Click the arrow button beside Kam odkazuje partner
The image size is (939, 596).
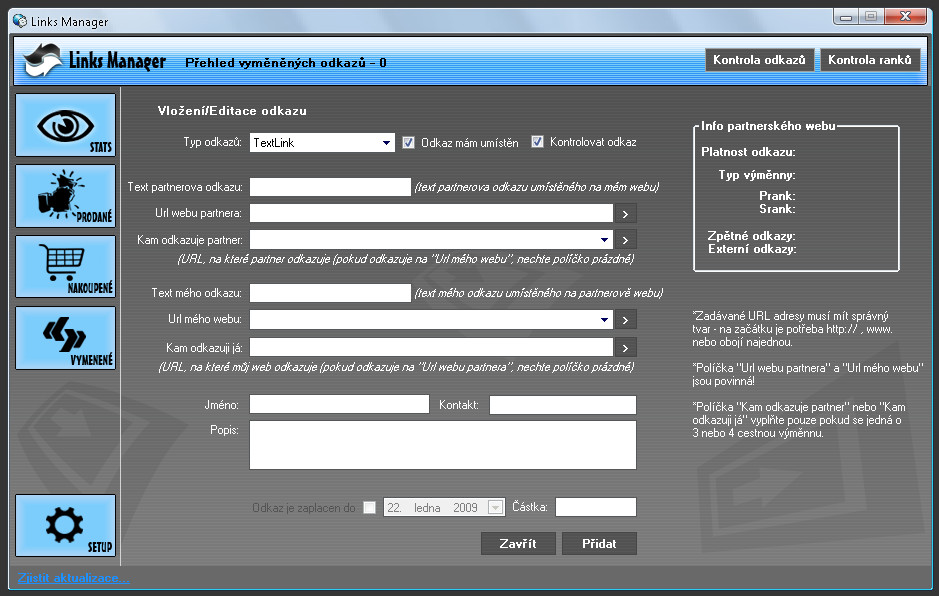[625, 240]
